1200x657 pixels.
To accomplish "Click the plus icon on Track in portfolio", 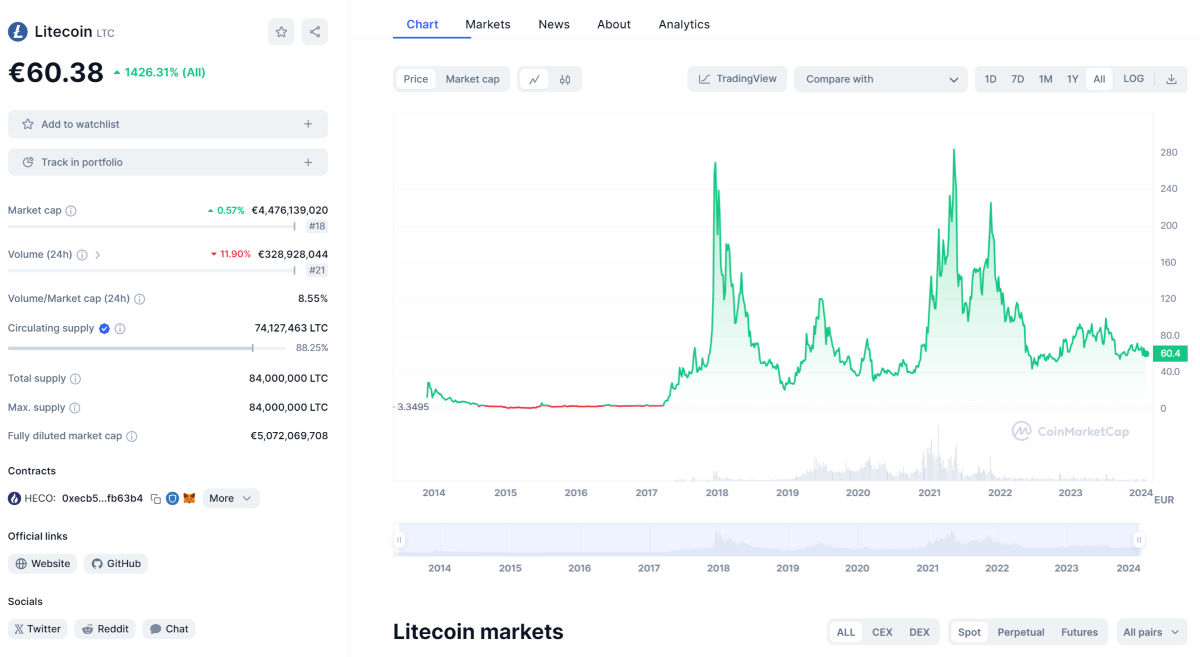I will [308, 162].
